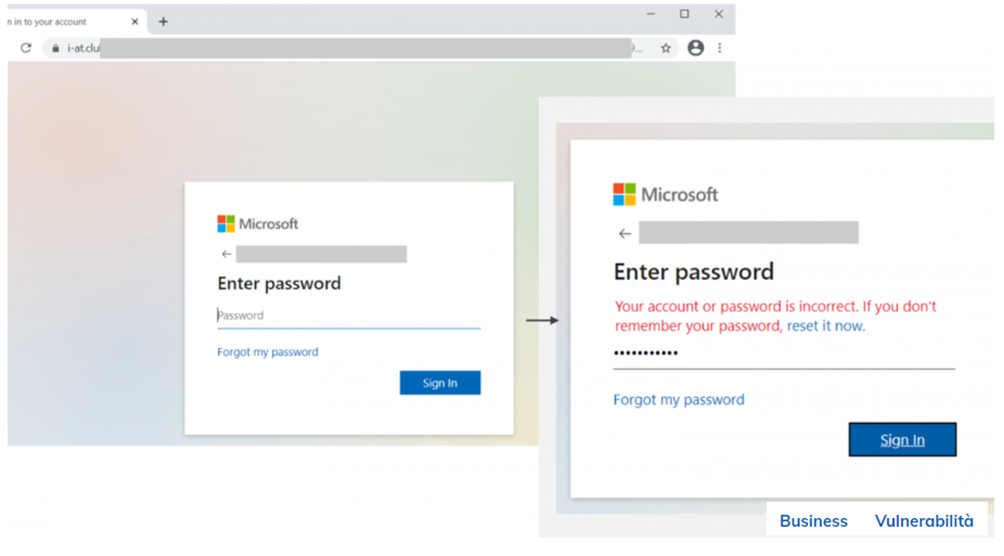Click back arrow in the empty-password login form
This screenshot has height=556, width=1004.
[x=226, y=254]
